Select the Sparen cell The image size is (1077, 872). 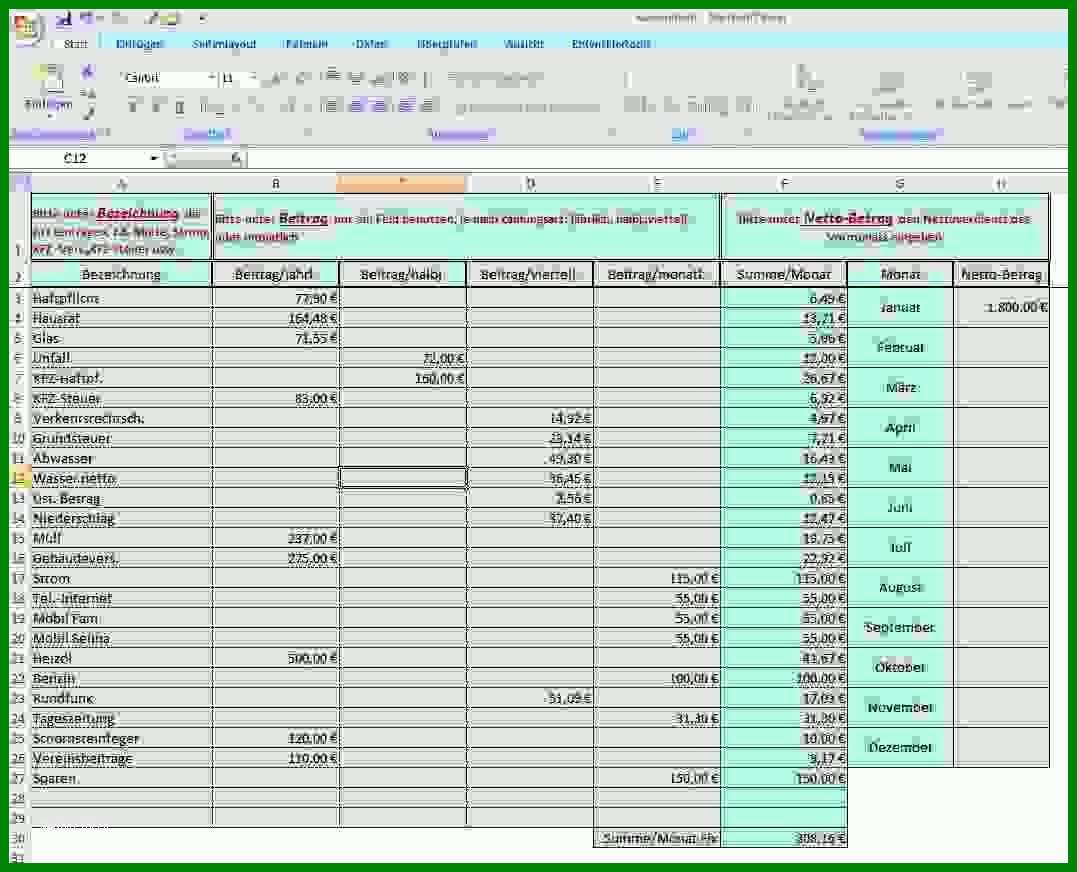pyautogui.click(x=121, y=779)
